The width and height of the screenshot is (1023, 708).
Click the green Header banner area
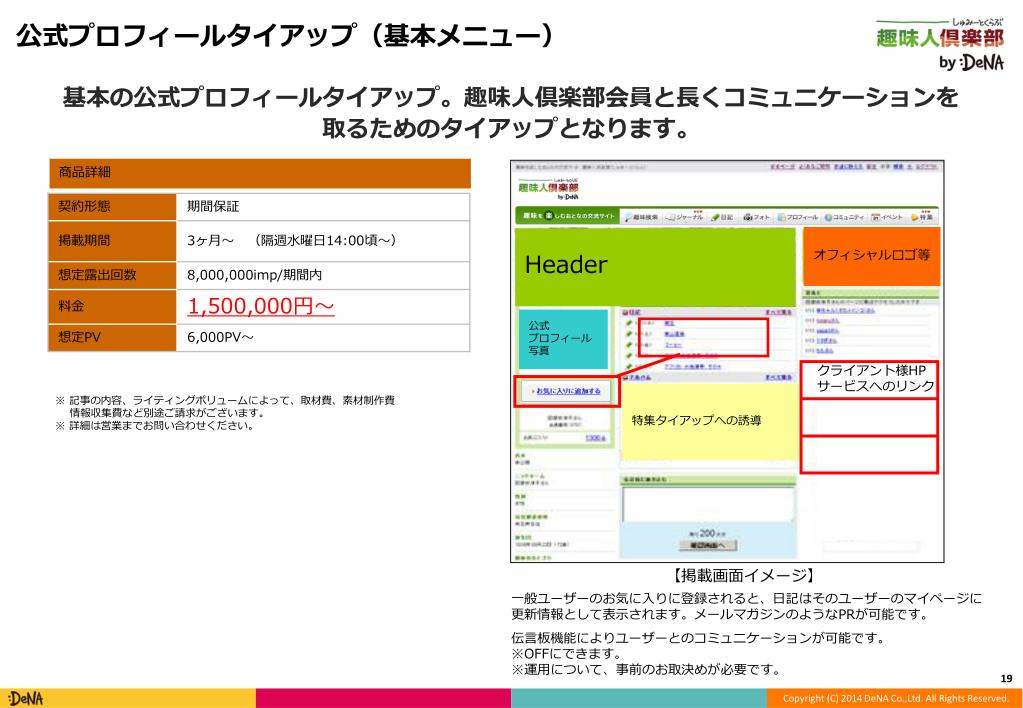click(x=655, y=266)
